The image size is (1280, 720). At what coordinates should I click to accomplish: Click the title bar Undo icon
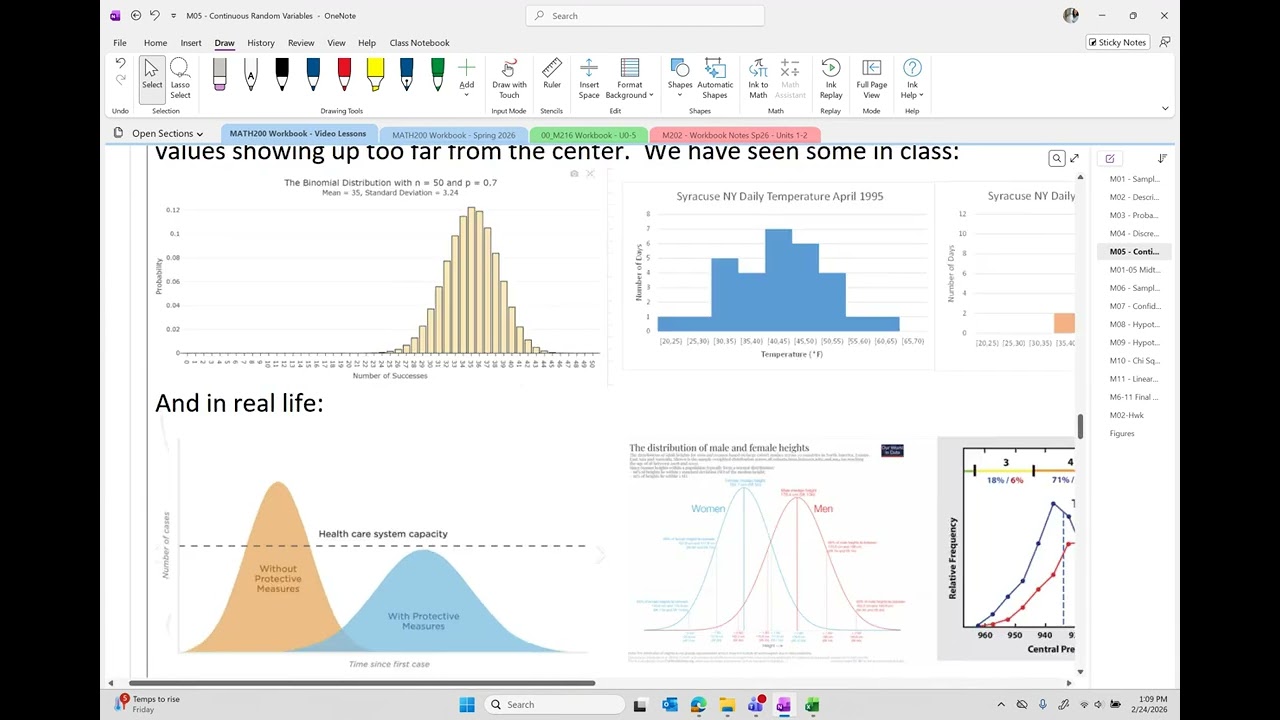point(154,16)
